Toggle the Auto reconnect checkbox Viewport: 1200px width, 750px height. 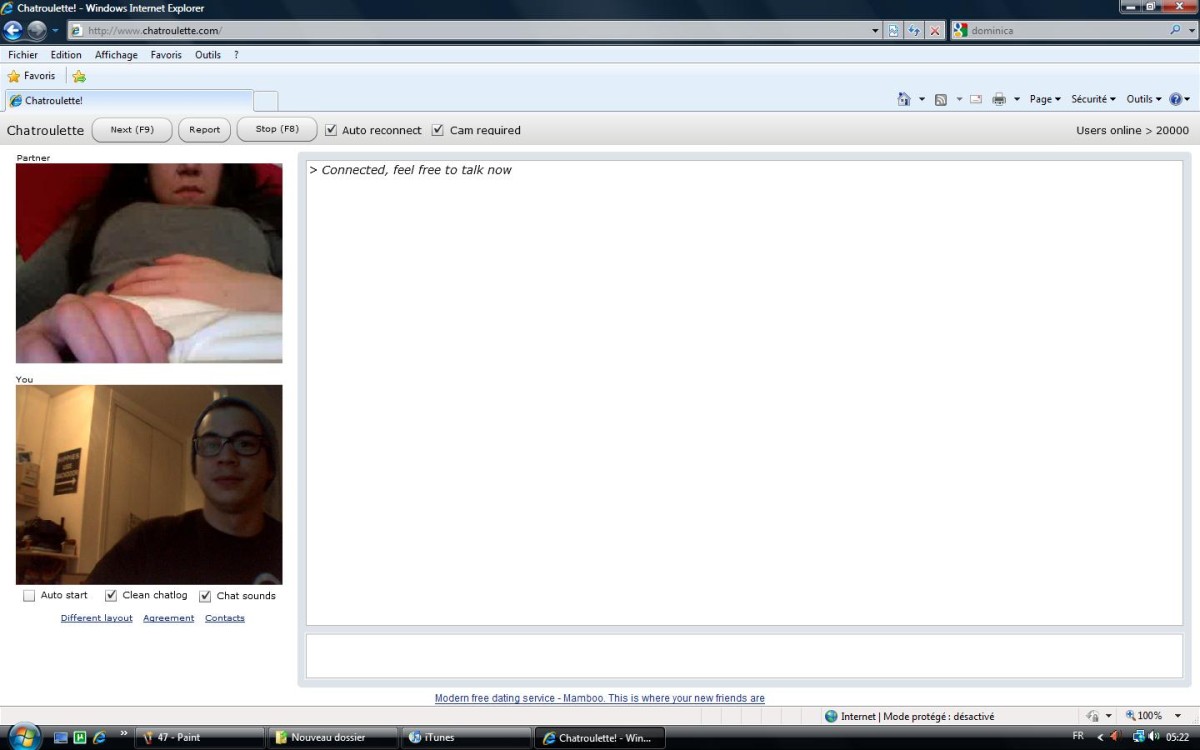pyautogui.click(x=331, y=130)
